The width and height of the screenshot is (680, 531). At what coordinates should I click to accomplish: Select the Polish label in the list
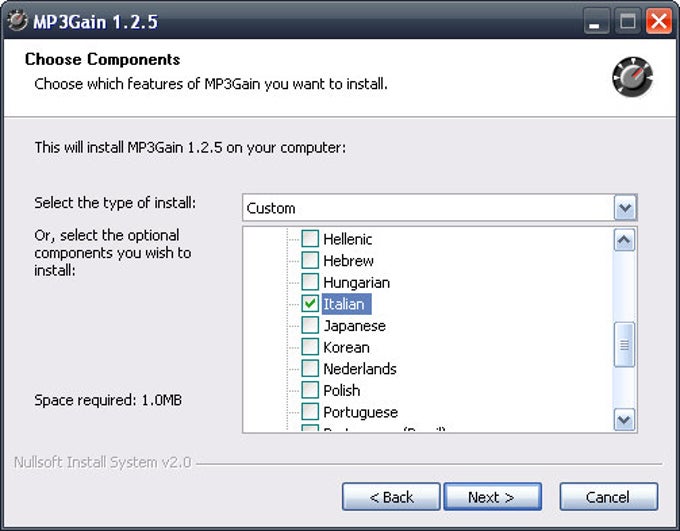pos(342,390)
